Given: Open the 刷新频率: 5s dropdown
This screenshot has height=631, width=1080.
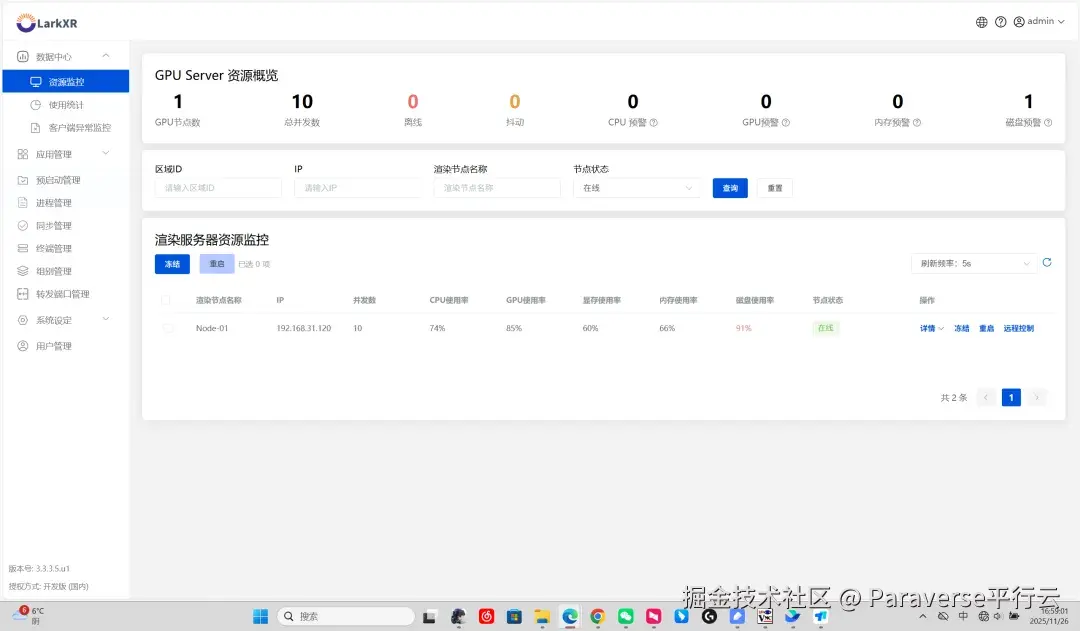Looking at the screenshot, I should tap(974, 263).
